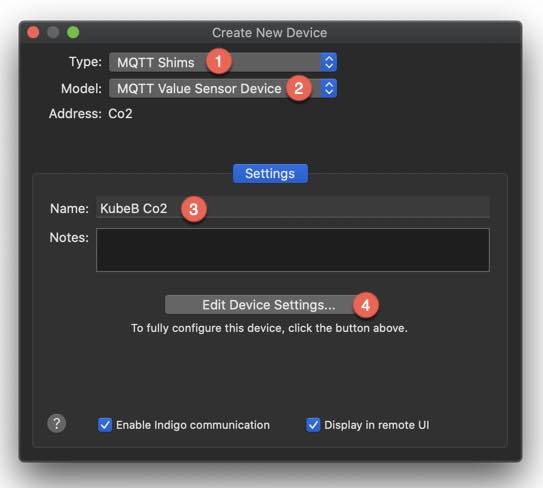
Task: Click the Create New Device title bar
Action: (270, 33)
